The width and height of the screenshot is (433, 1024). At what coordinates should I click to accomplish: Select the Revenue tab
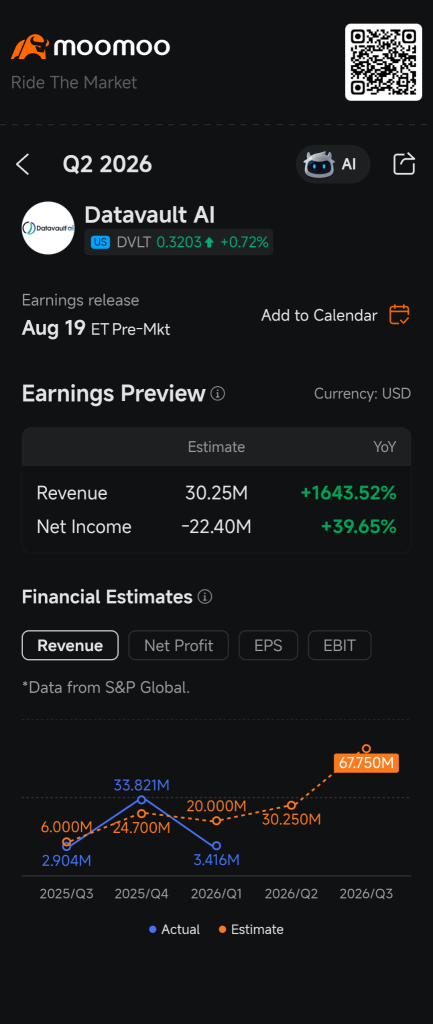[70, 645]
